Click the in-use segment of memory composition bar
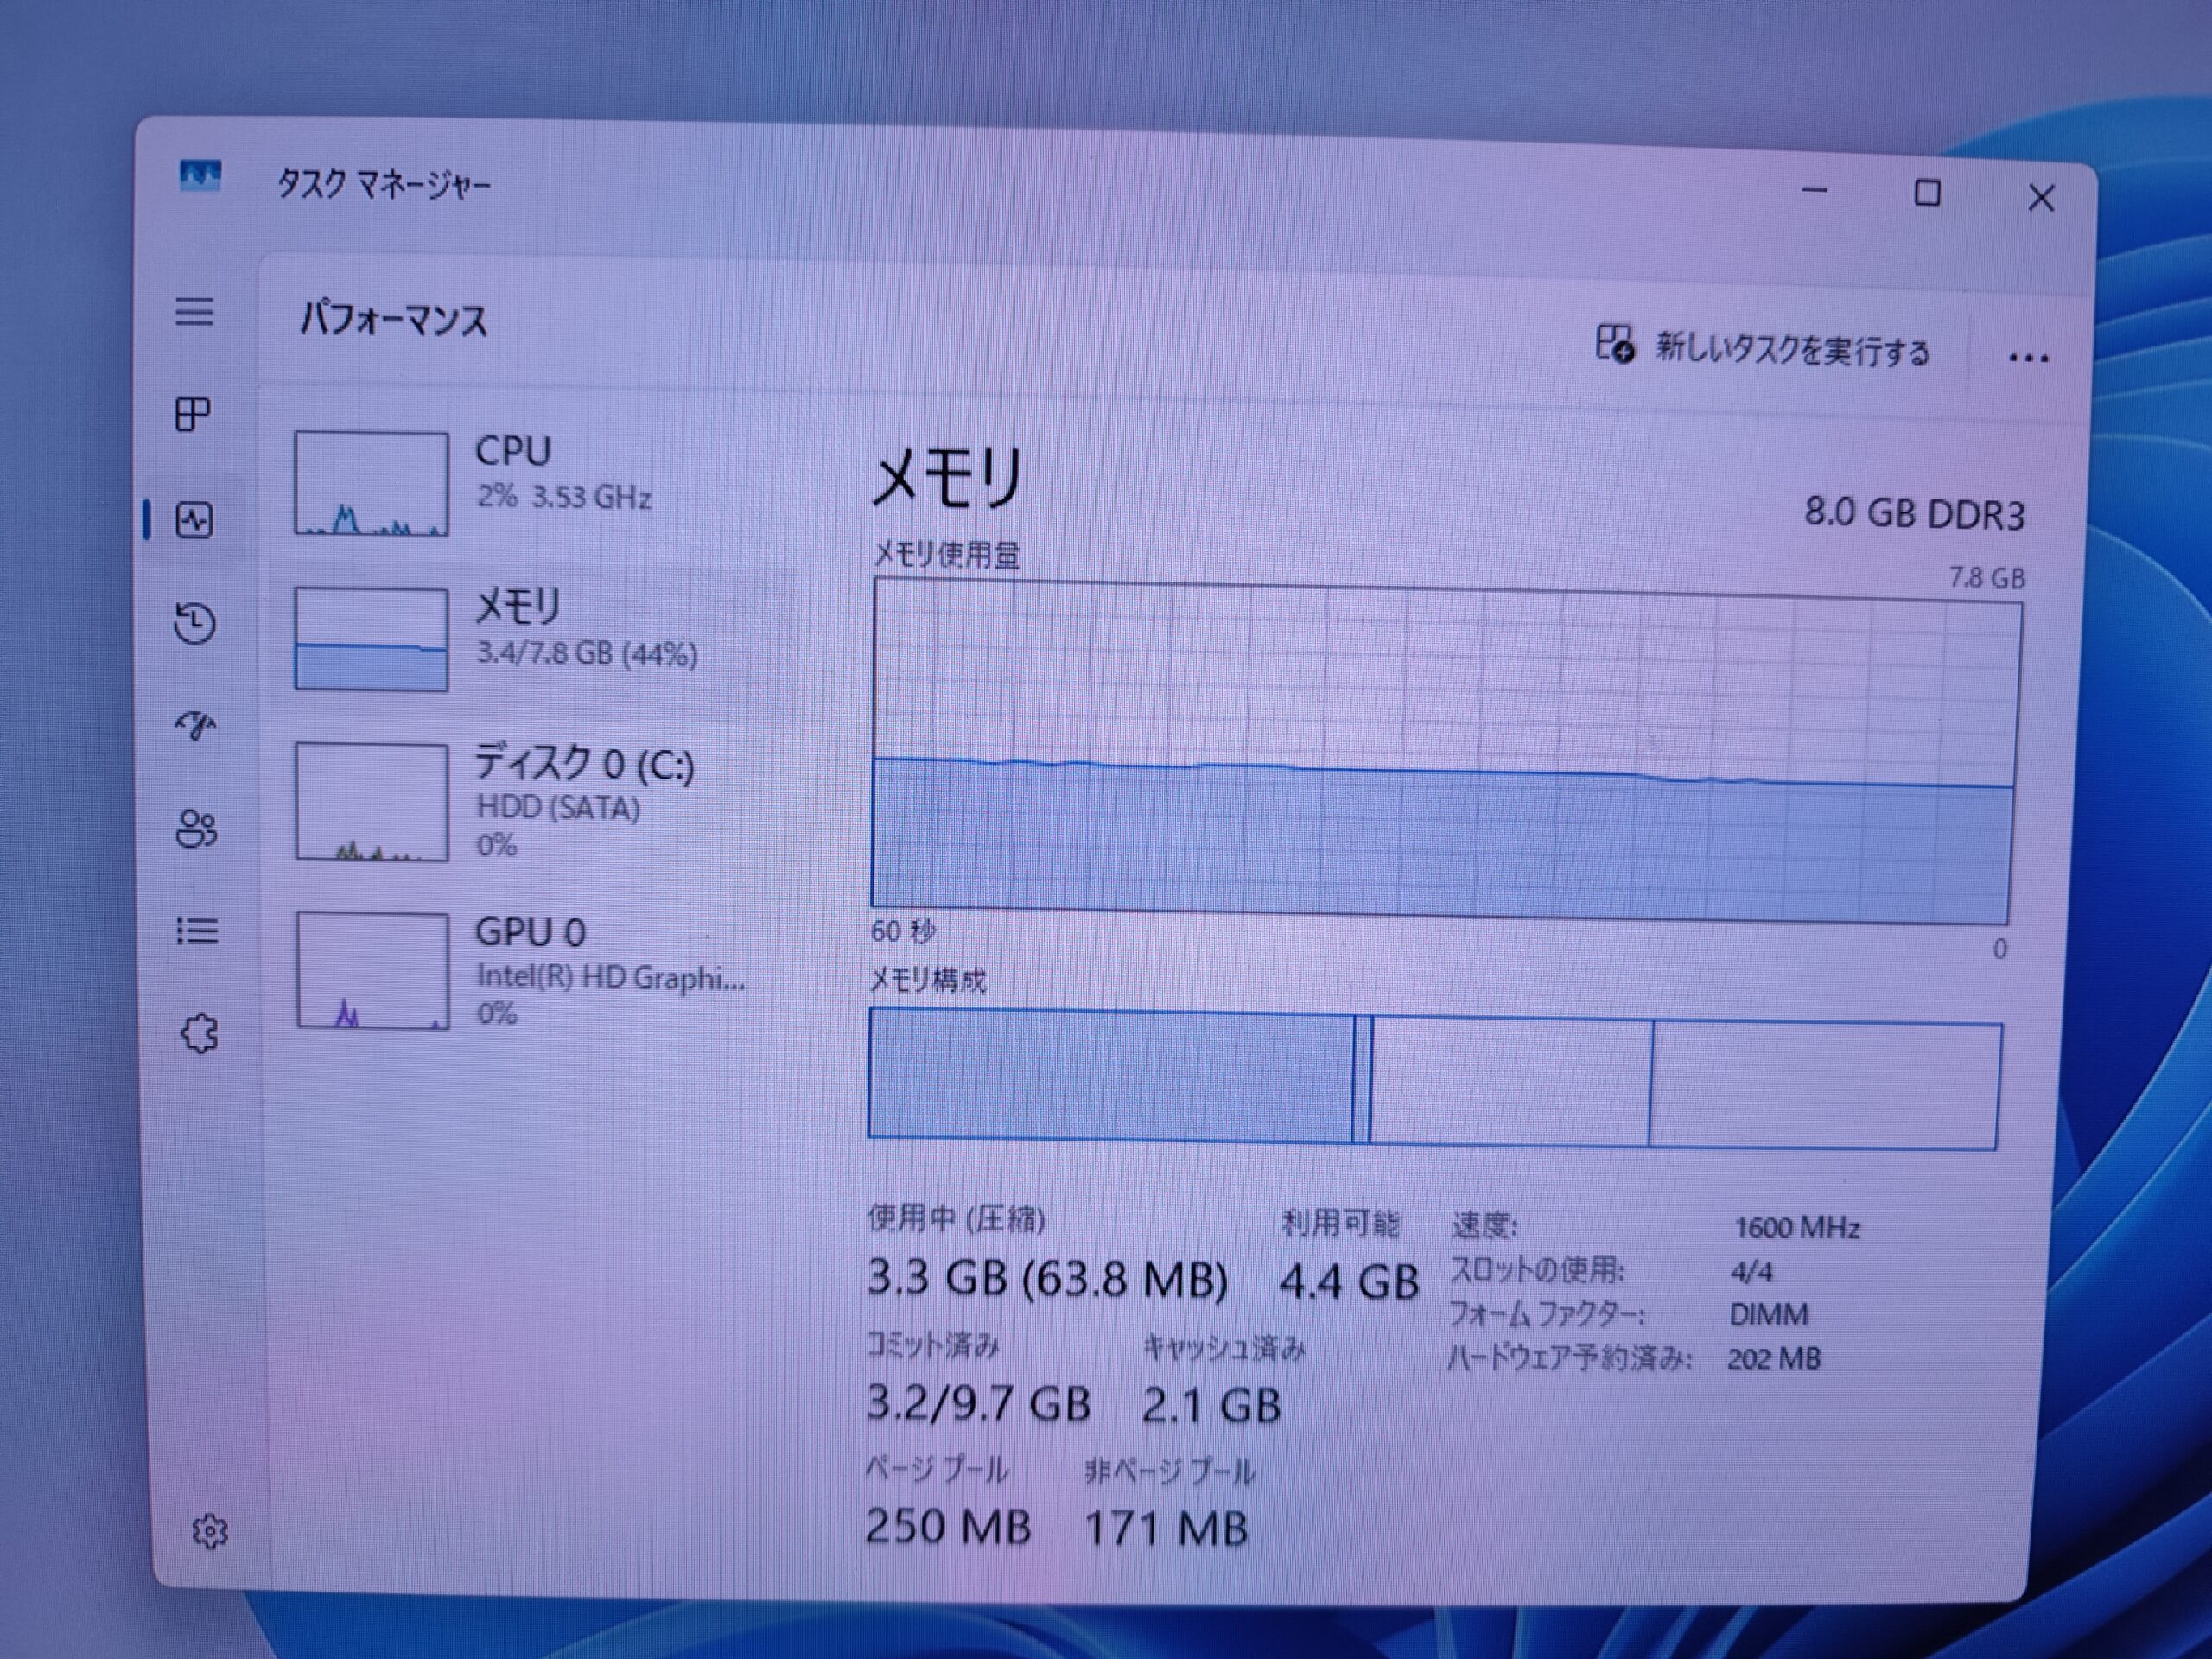The width and height of the screenshot is (2212, 1659). (x=1110, y=1075)
